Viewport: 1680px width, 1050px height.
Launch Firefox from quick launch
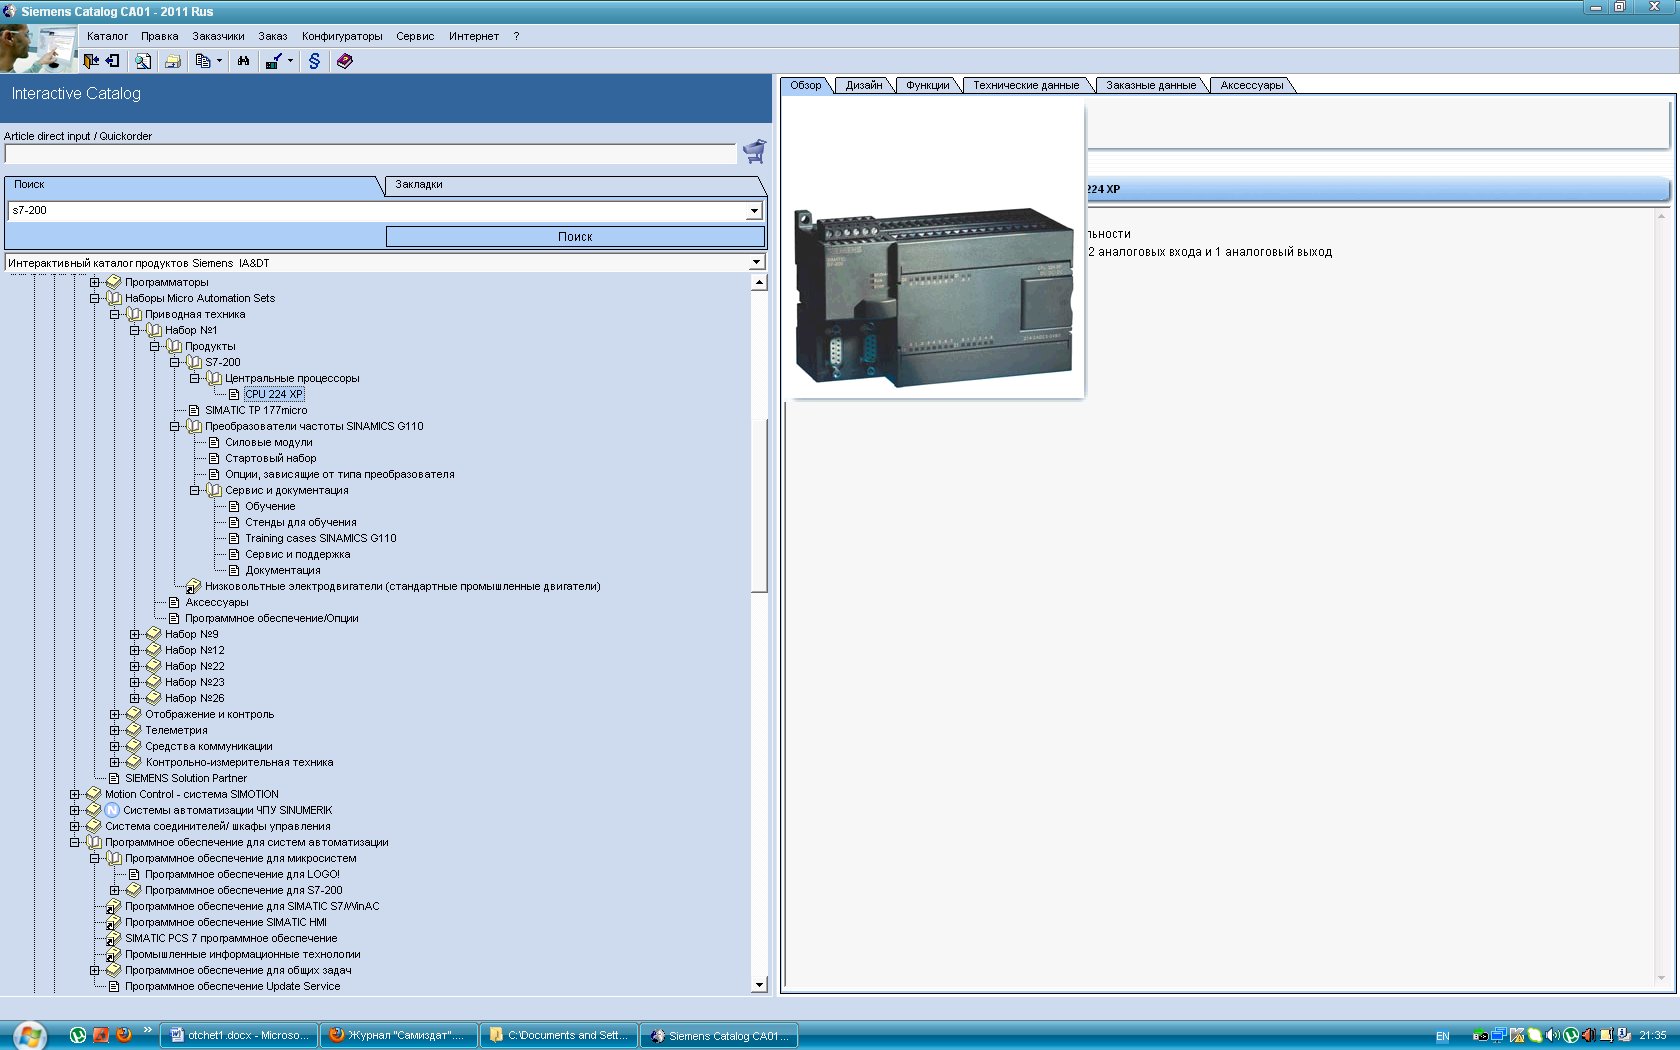click(x=124, y=1035)
